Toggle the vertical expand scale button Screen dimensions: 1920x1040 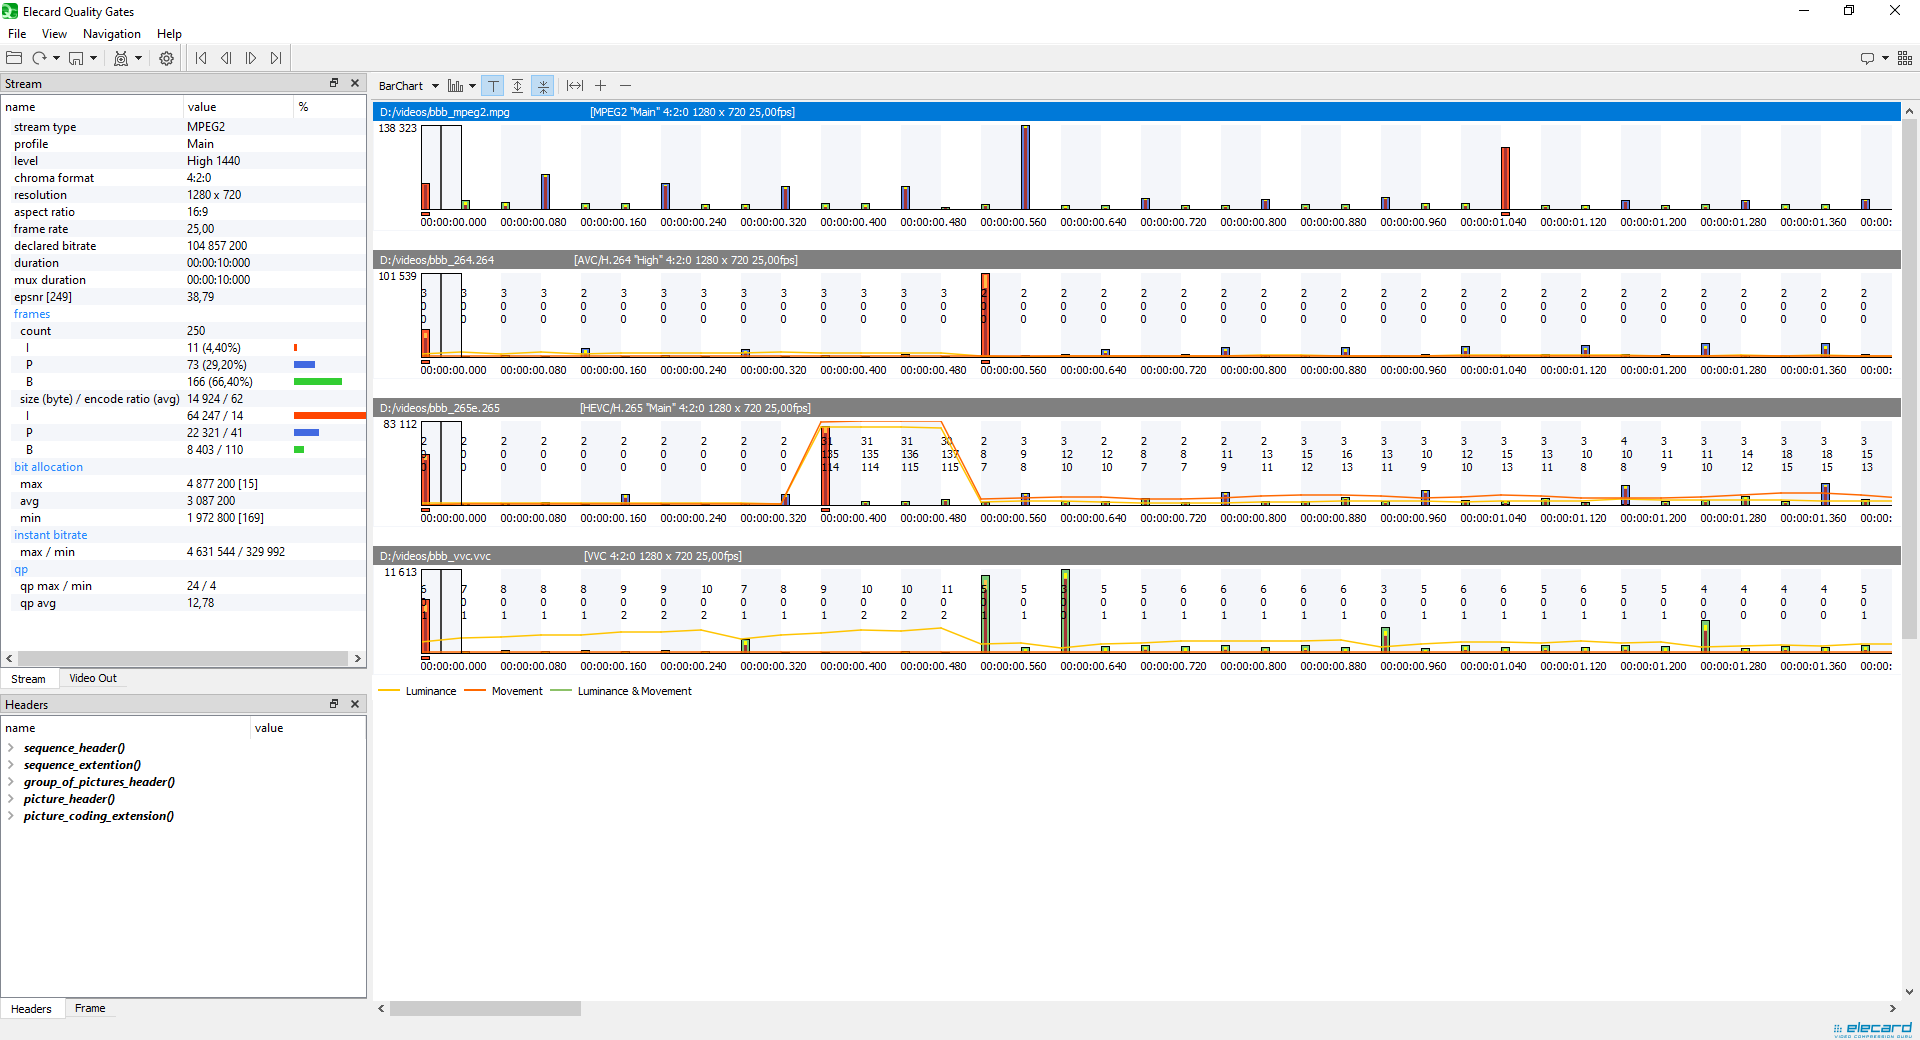coord(518,86)
